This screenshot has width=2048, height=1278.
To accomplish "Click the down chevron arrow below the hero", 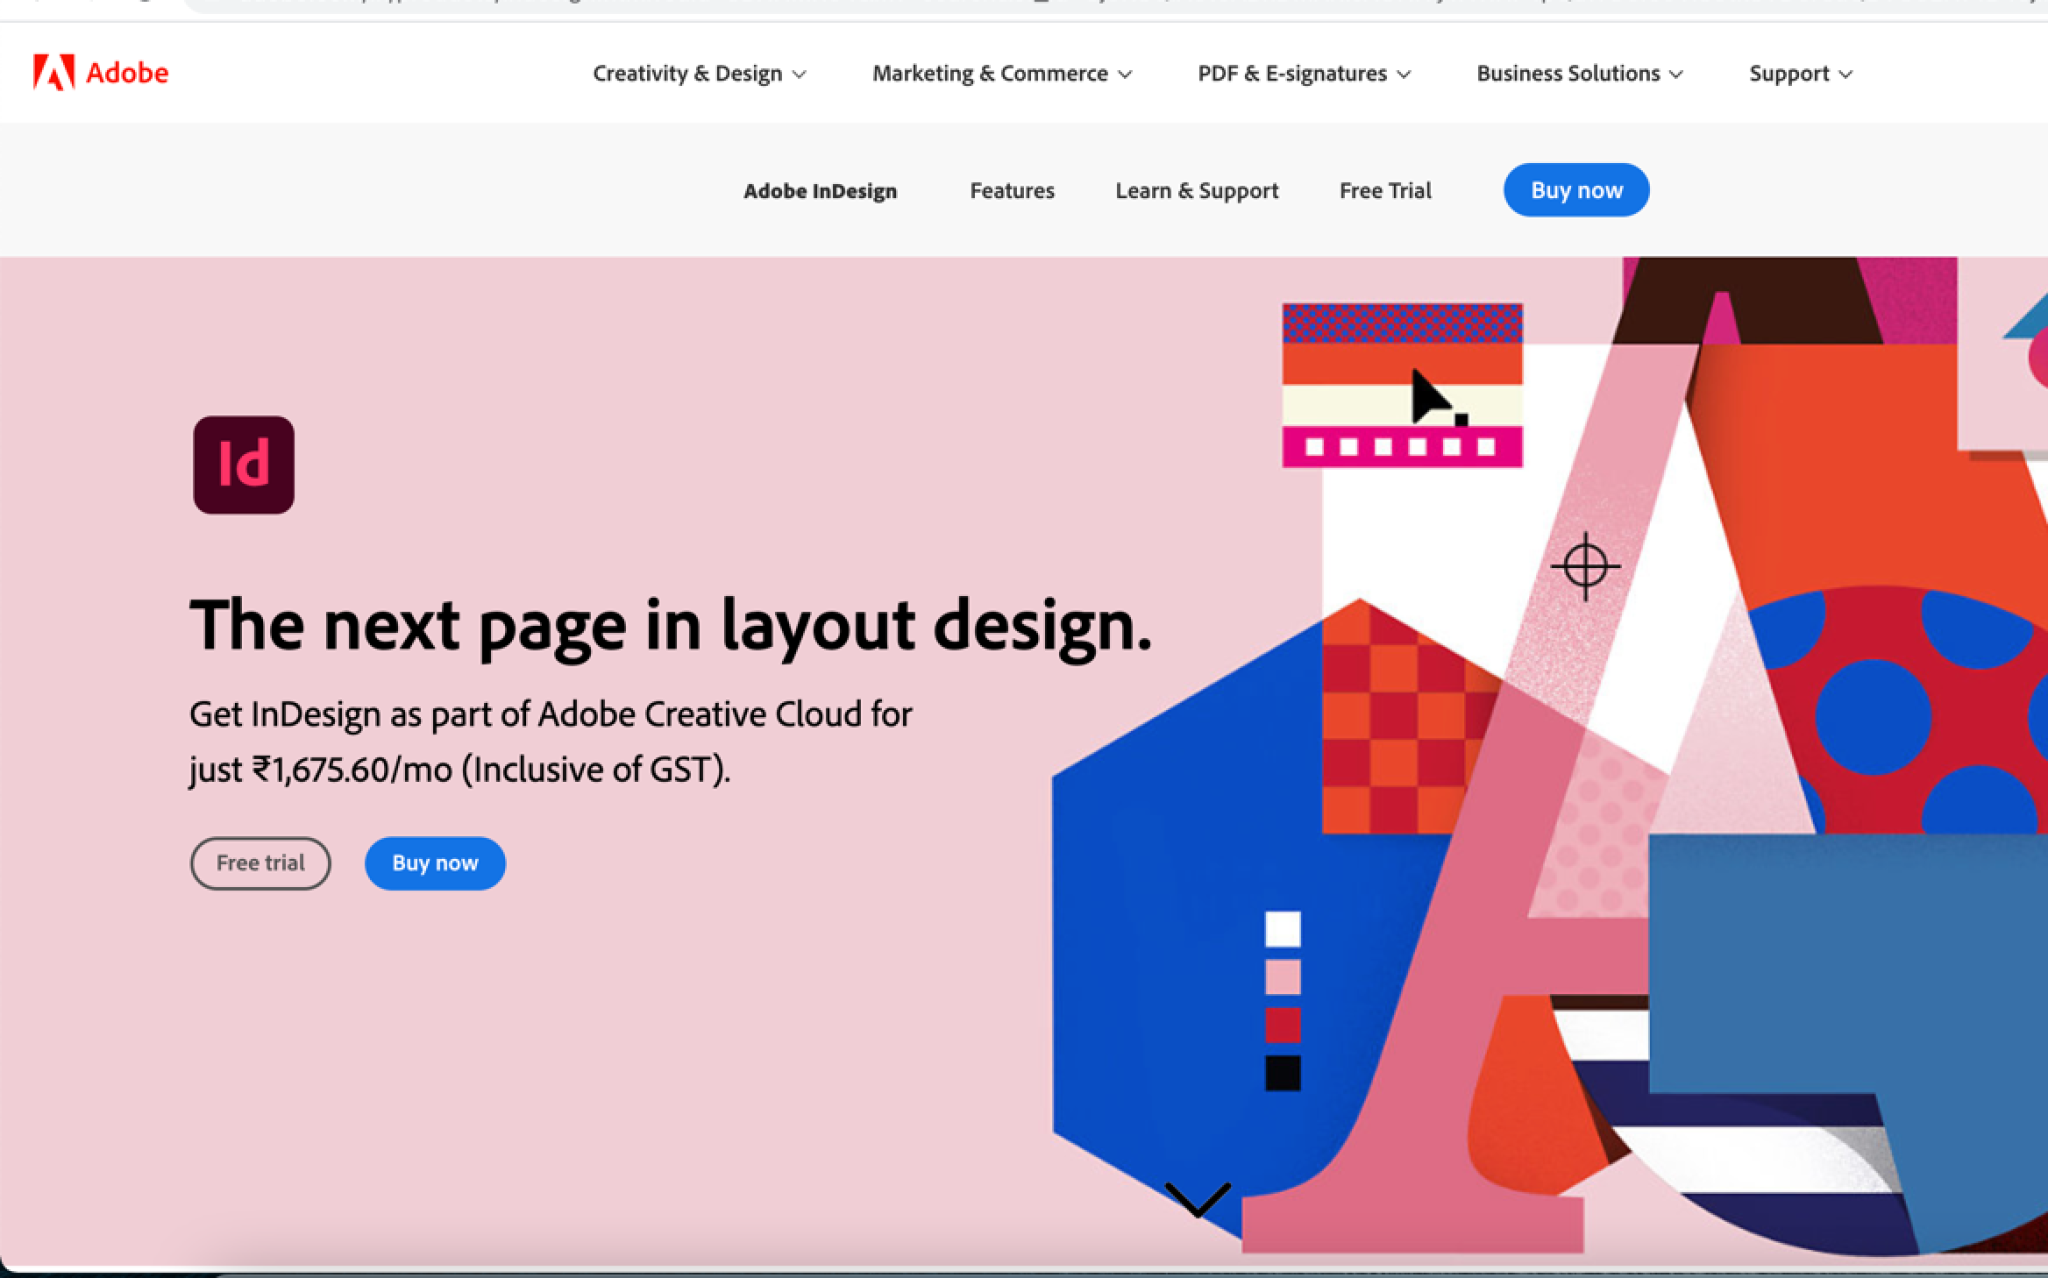I will 1197,1199.
